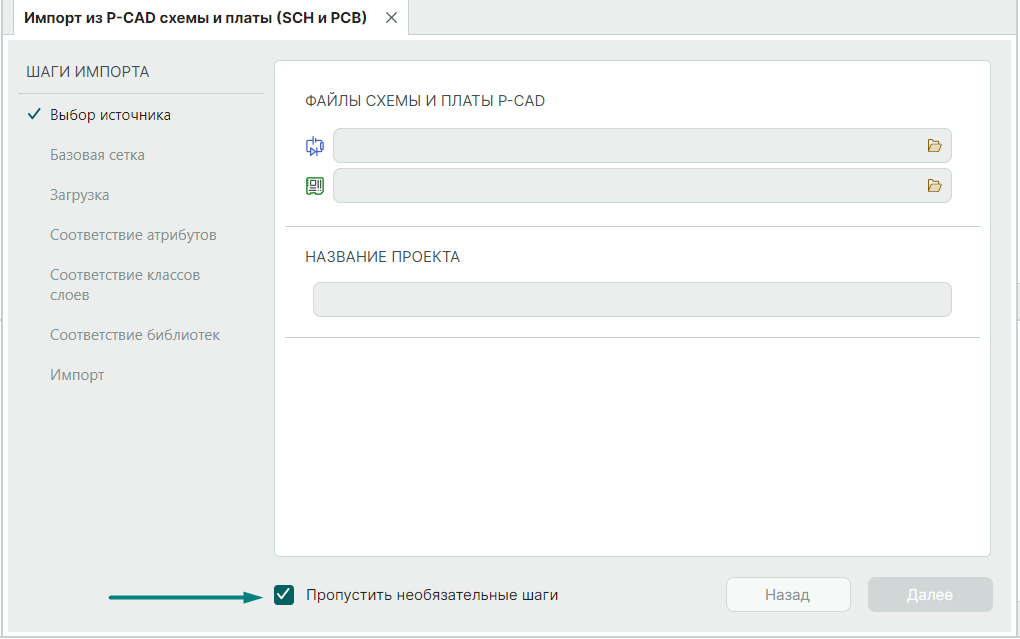Image resolution: width=1020 pixels, height=639 pixels.
Task: Select the 'Соответствие классов слоев' step
Action: click(x=125, y=285)
